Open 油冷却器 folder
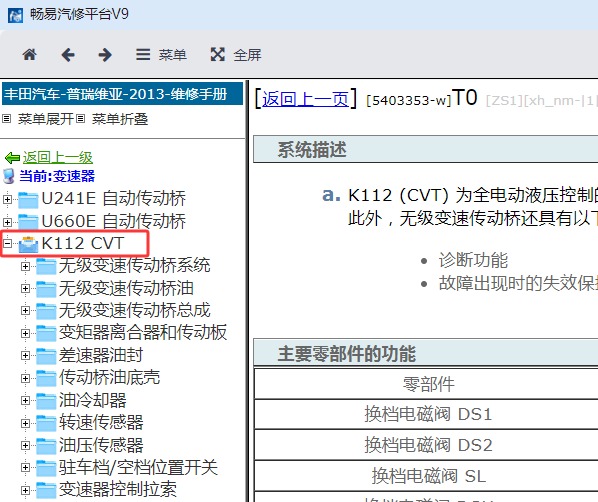 click(93, 400)
